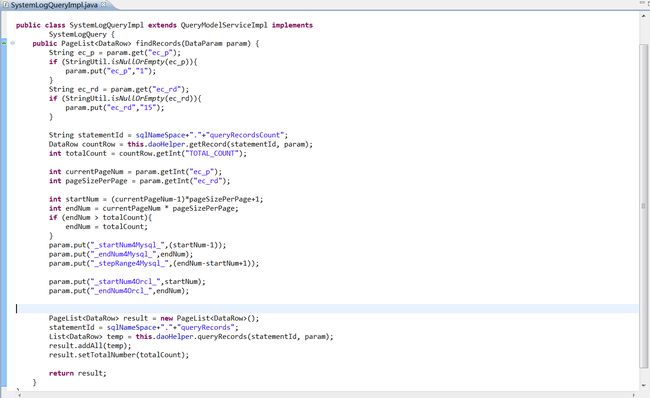
Task: Click the line 'result.addAll(temp);'
Action: (x=90, y=345)
